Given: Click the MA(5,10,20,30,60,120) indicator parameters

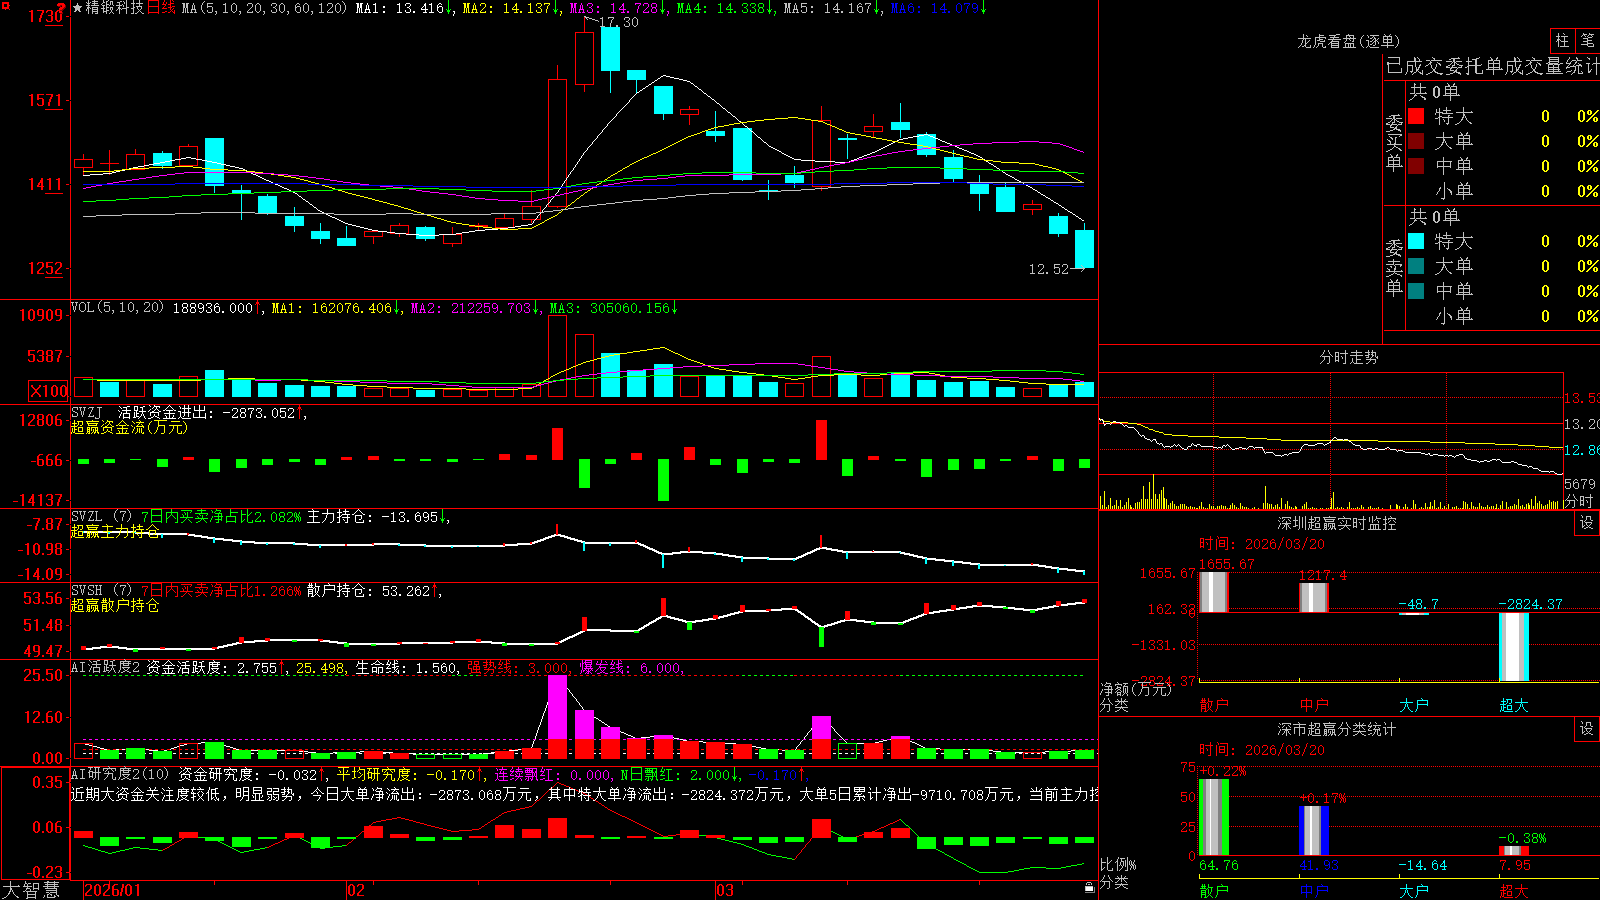Looking at the screenshot, I should (264, 8).
